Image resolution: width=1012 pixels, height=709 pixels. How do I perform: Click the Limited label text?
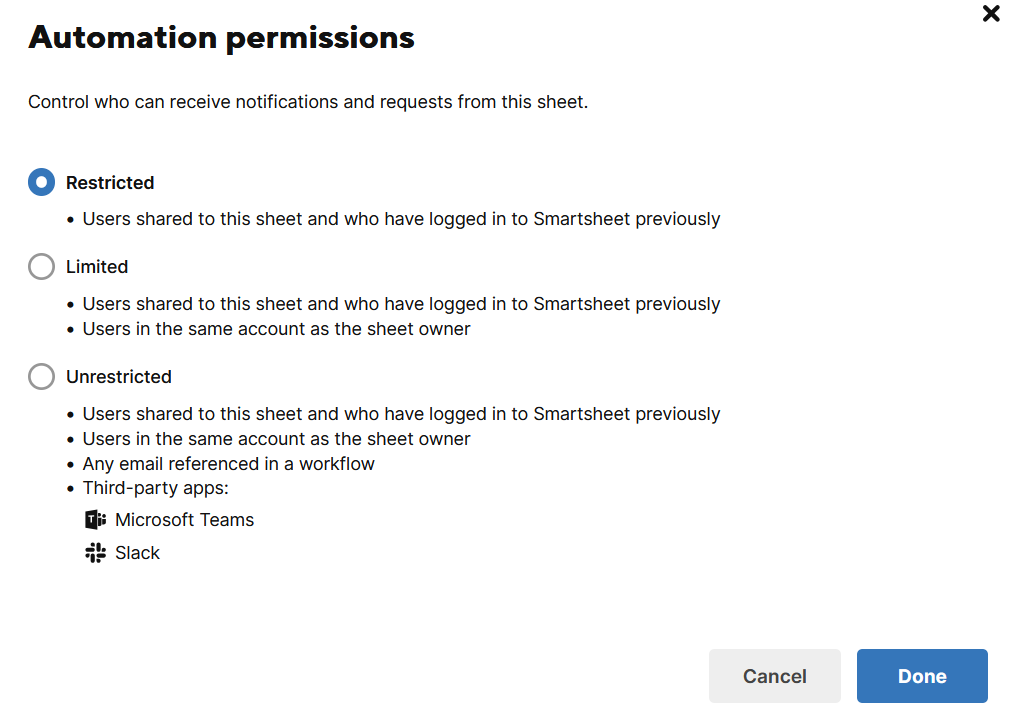coord(97,266)
